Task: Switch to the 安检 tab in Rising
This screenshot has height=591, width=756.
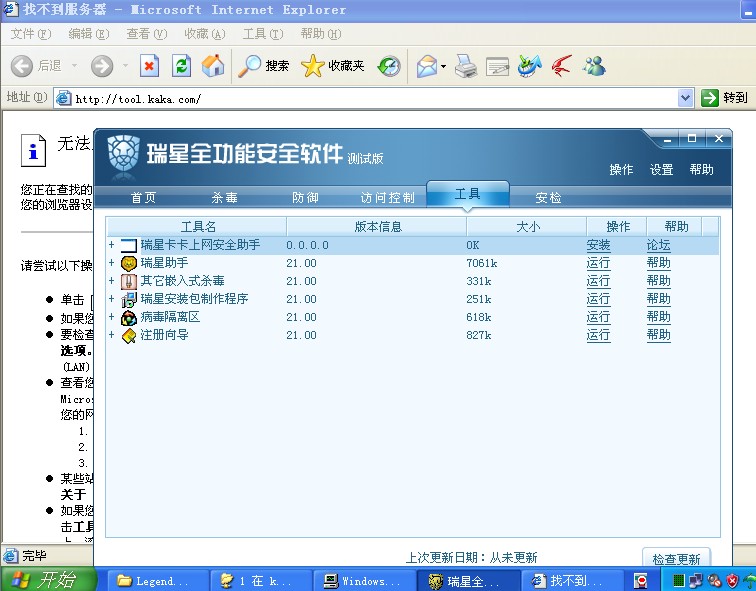Action: pyautogui.click(x=548, y=198)
